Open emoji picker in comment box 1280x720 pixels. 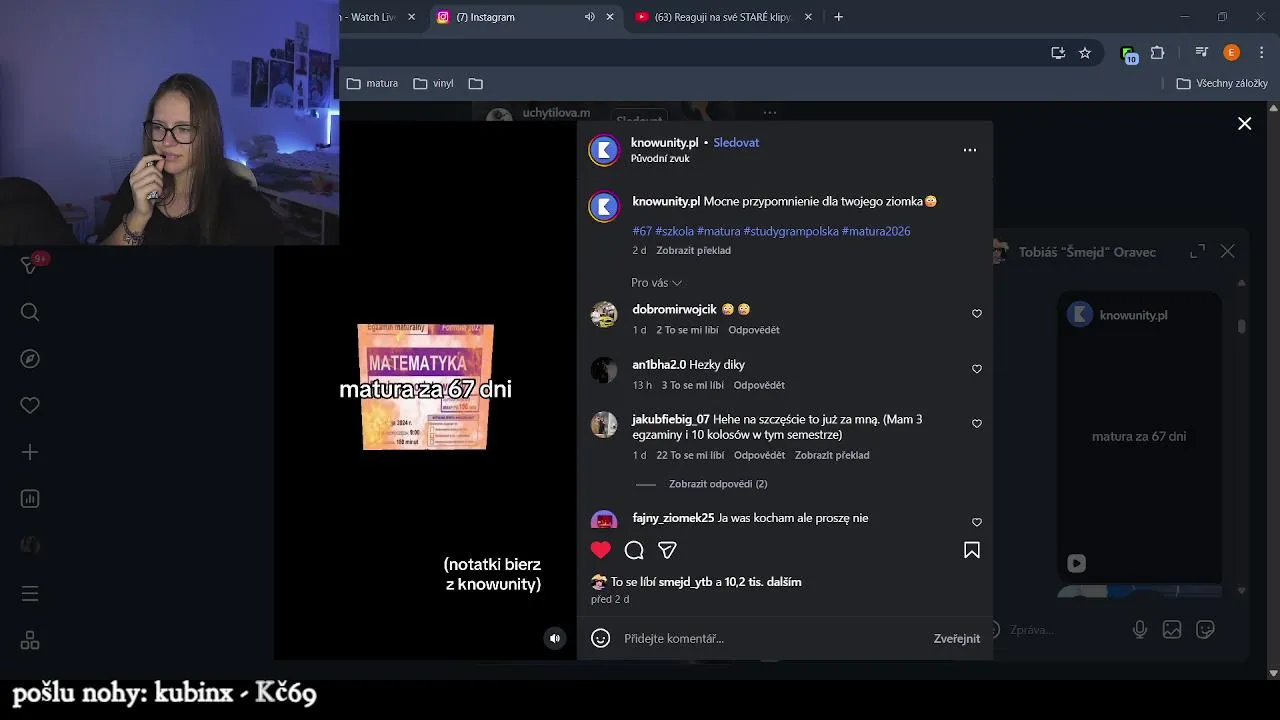[600, 638]
